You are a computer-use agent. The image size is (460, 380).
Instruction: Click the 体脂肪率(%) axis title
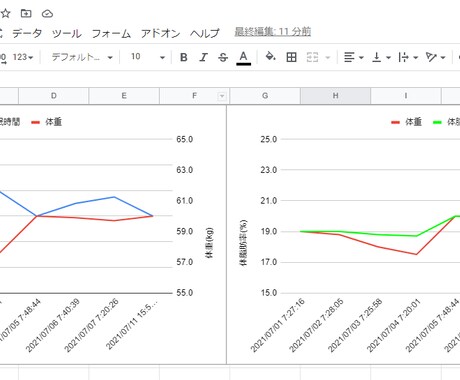pyautogui.click(x=243, y=242)
